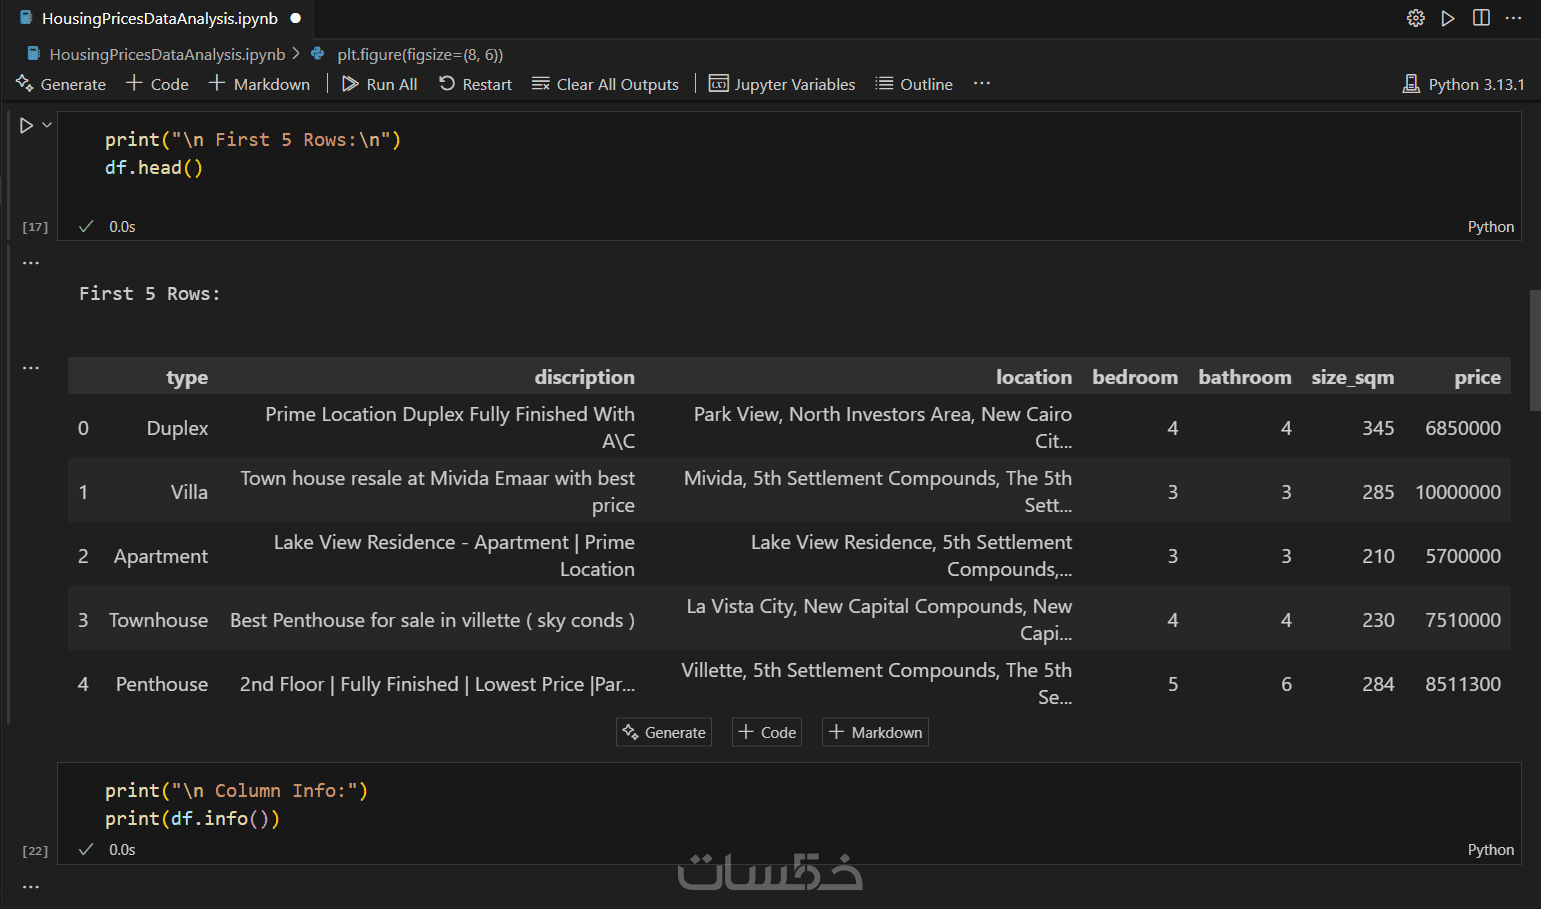The width and height of the screenshot is (1541, 909).
Task: Click Generate in the notebook toolbar
Action: coord(61,84)
